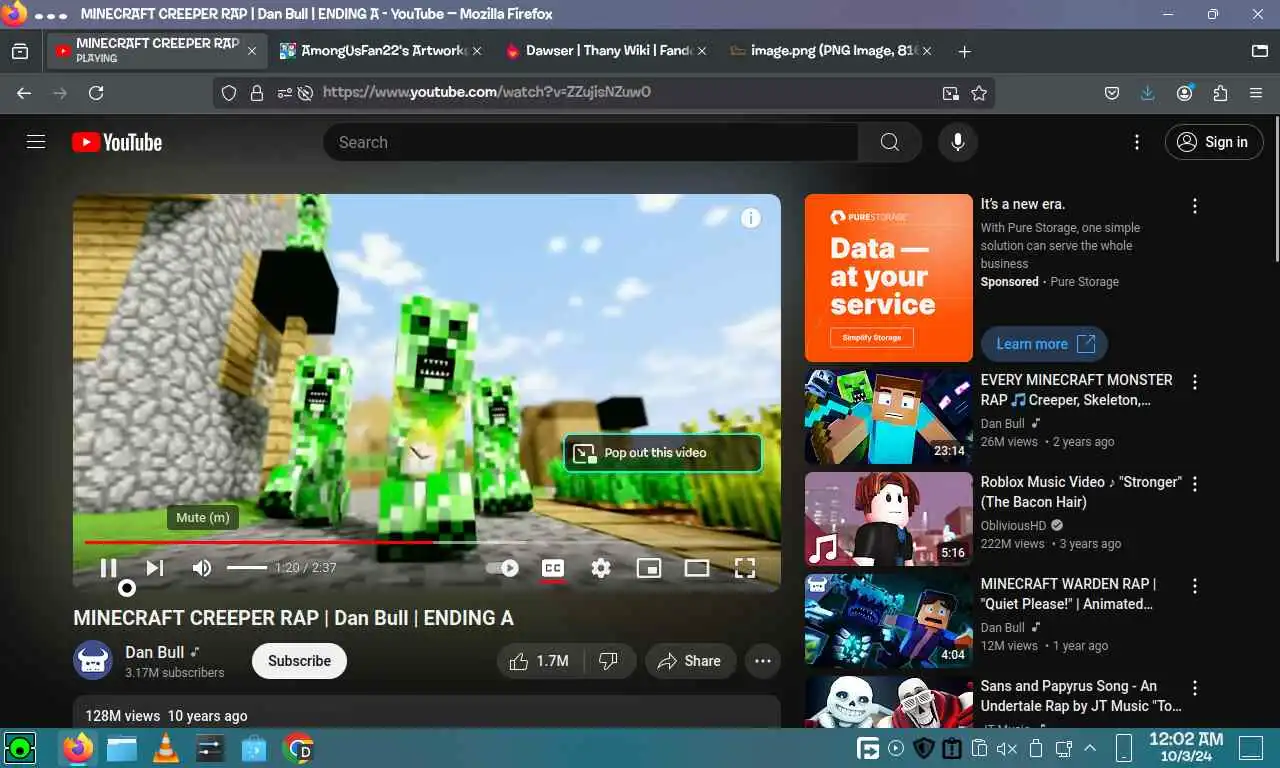This screenshot has height=768, width=1280.
Task: Subscribe to Dan Bull
Action: pos(299,661)
